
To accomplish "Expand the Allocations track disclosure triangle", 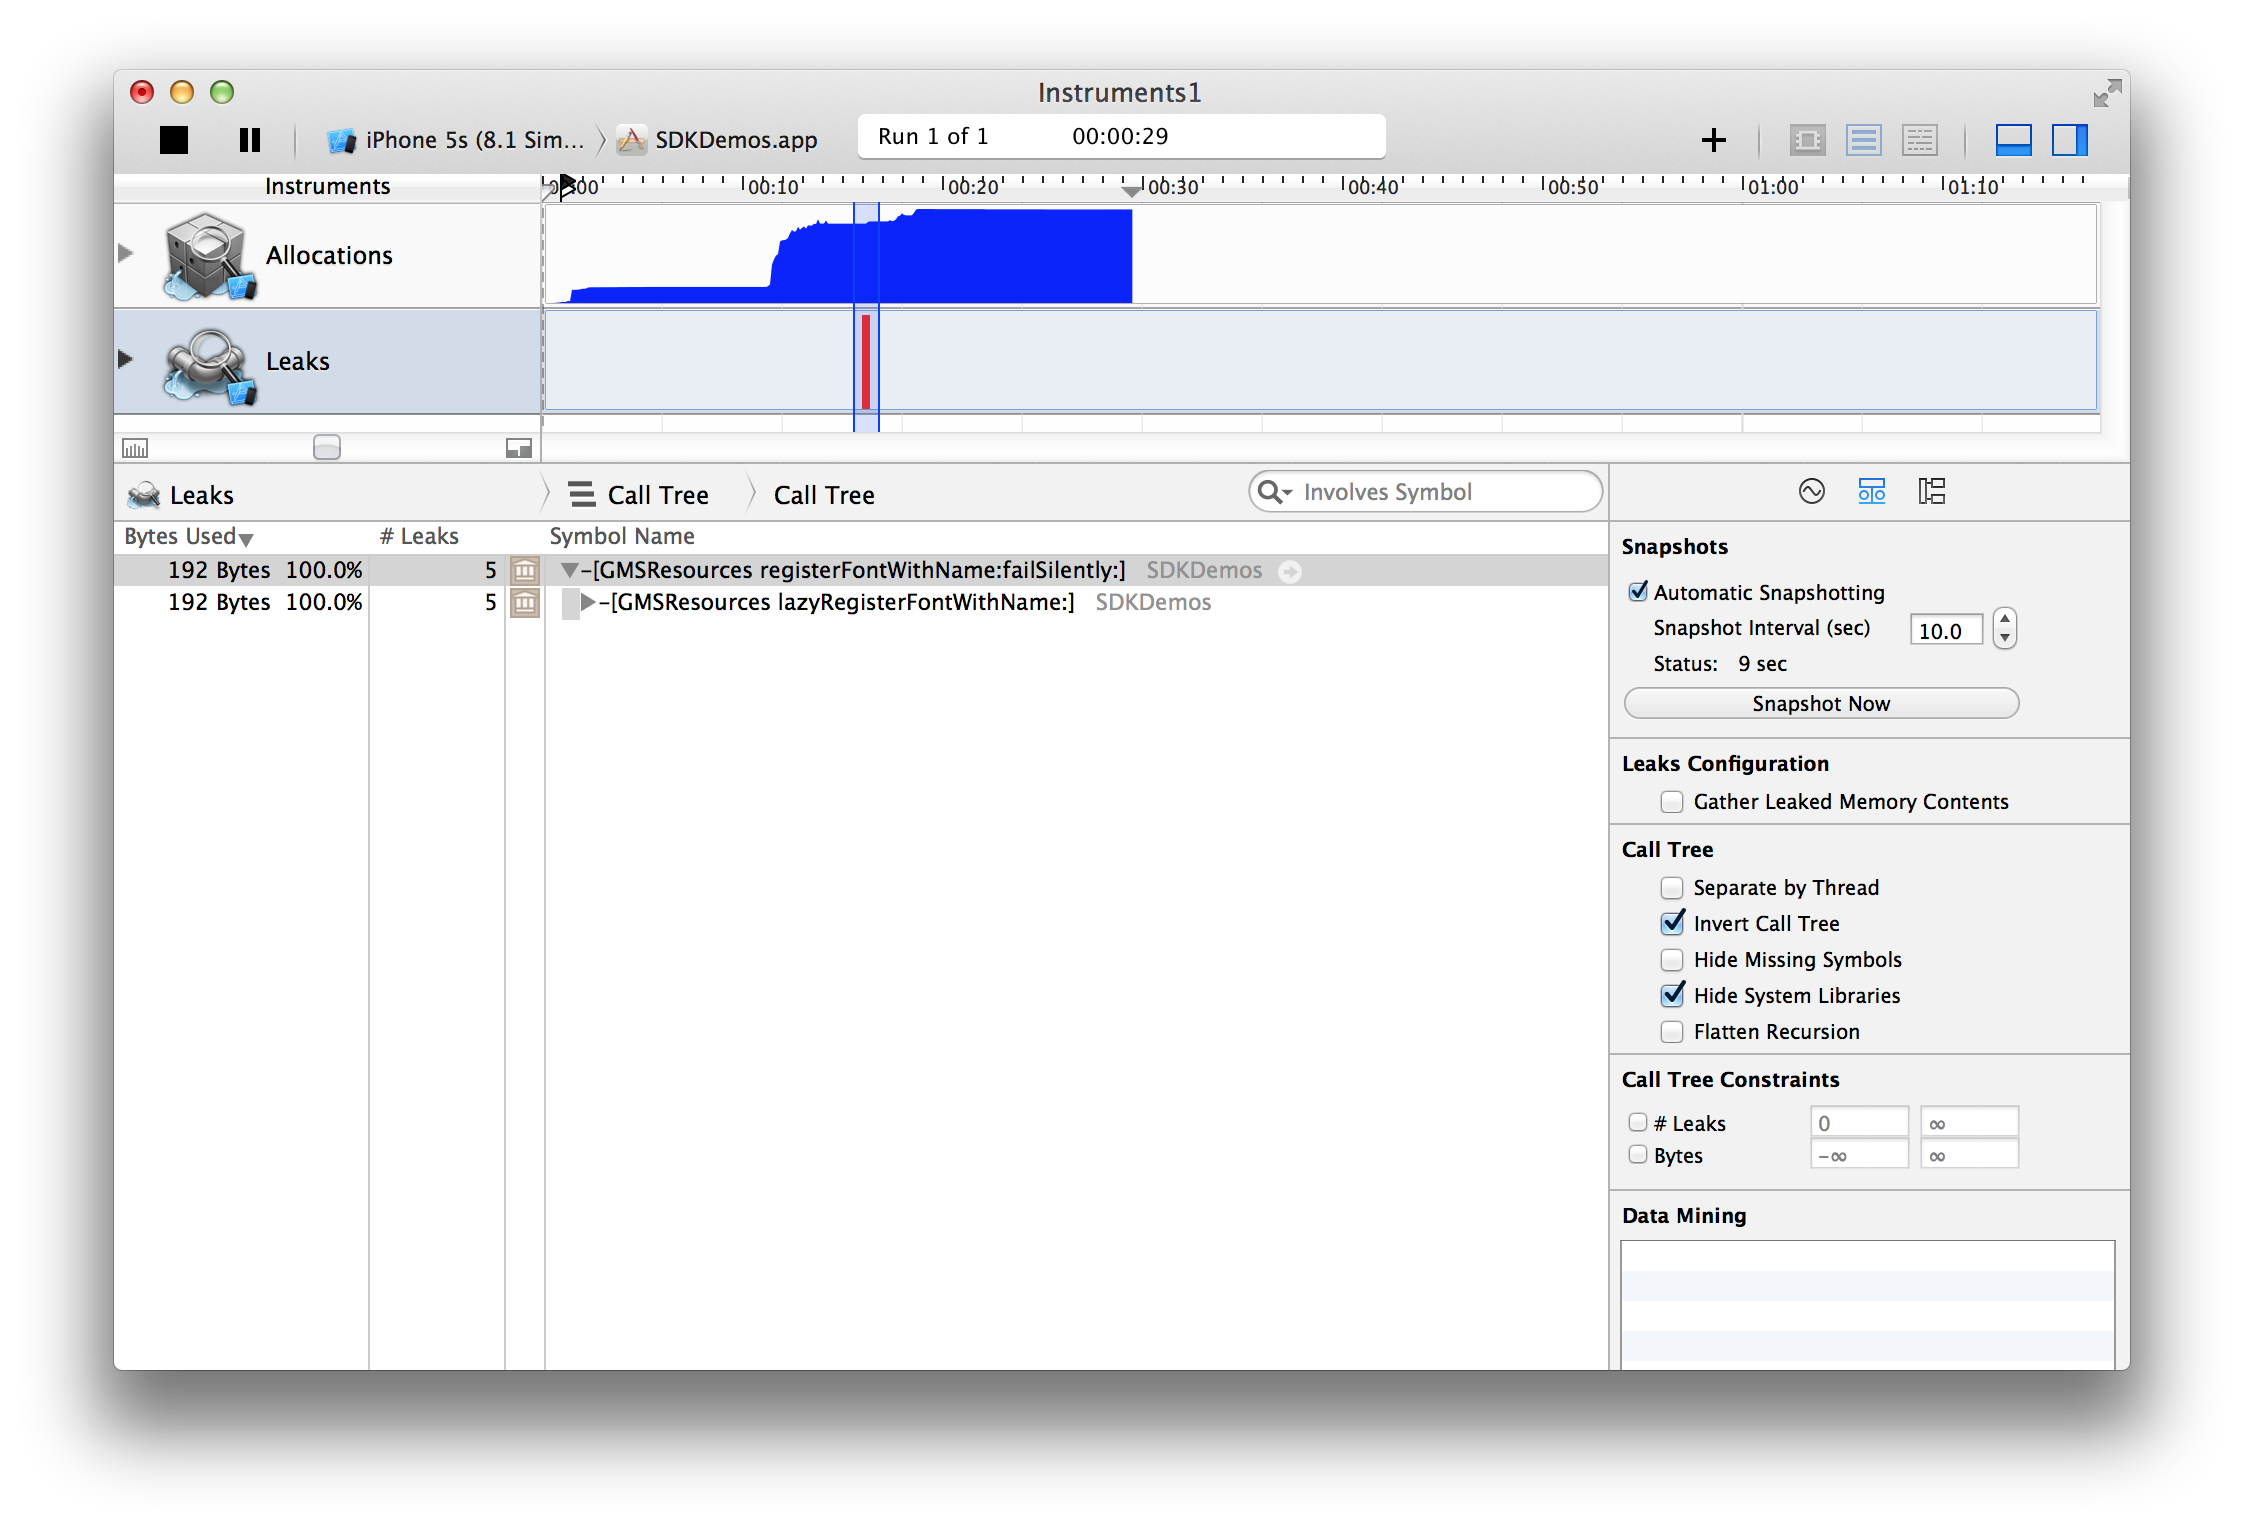I will [x=126, y=253].
